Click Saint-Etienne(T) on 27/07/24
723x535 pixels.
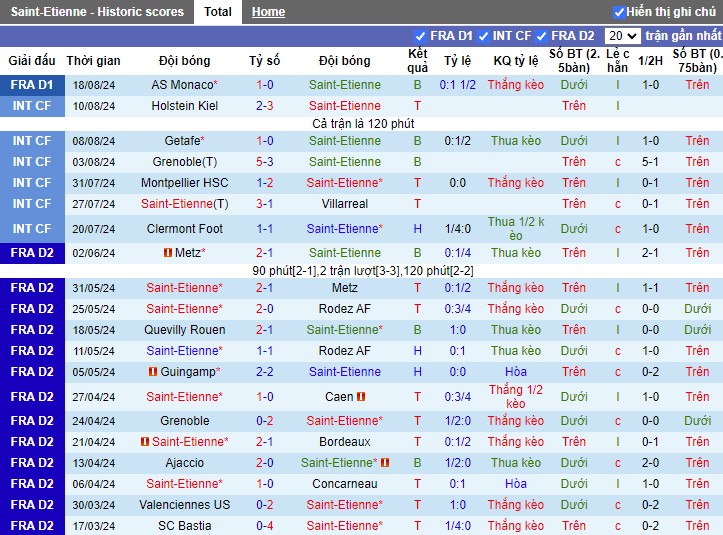[184, 204]
